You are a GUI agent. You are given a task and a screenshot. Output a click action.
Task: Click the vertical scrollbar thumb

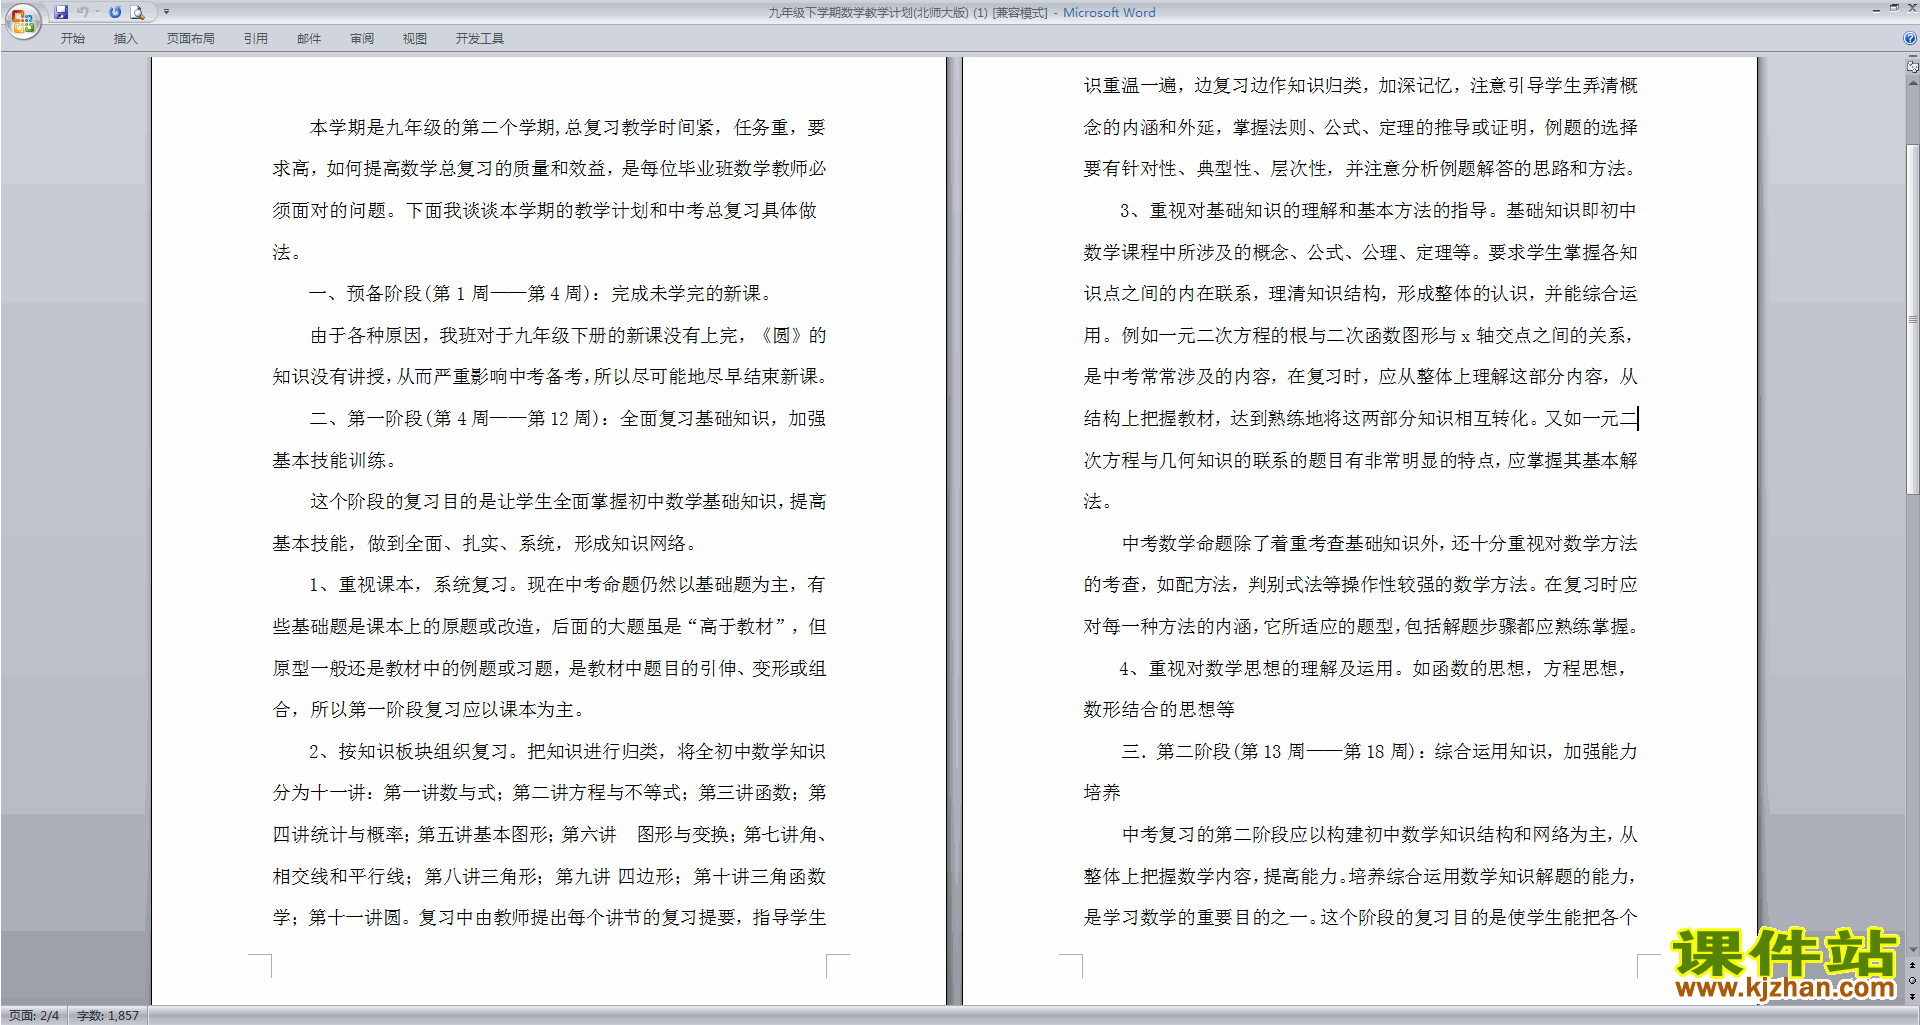(x=1912, y=320)
